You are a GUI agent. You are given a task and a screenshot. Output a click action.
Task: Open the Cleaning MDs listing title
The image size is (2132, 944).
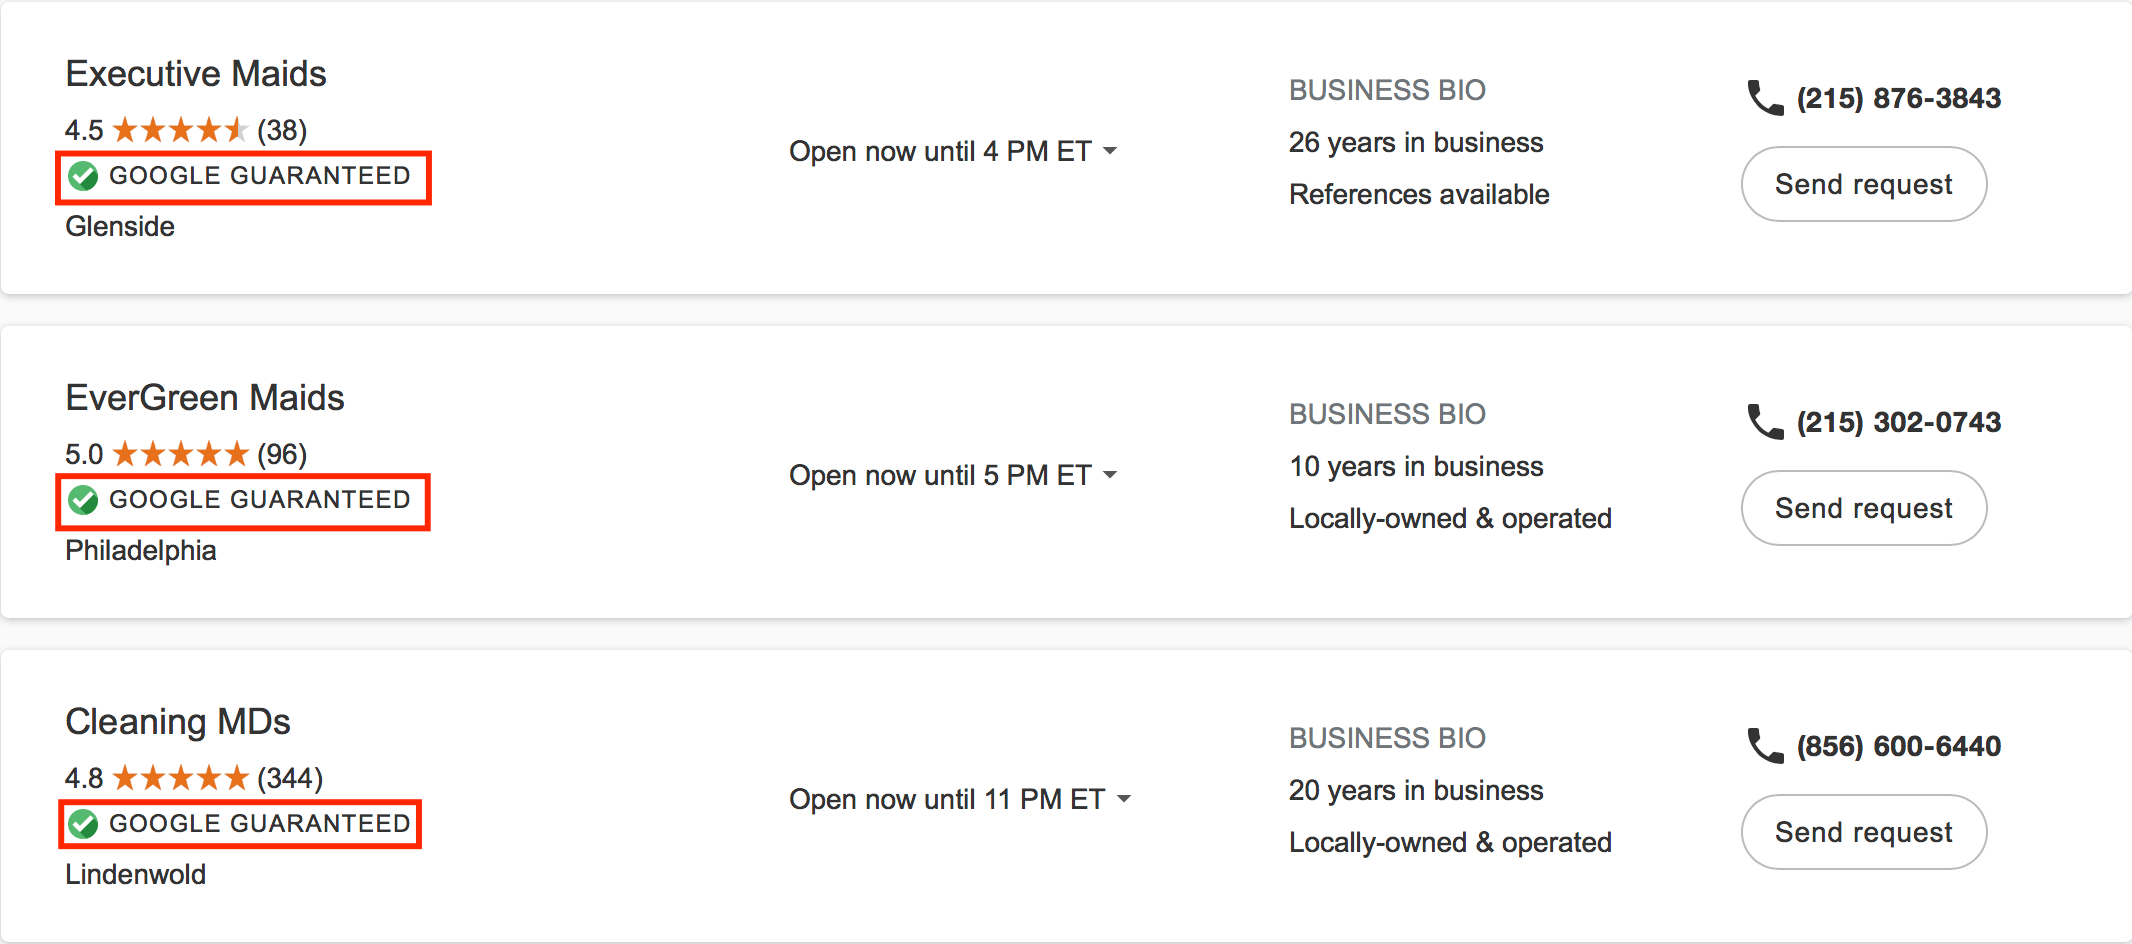[178, 722]
